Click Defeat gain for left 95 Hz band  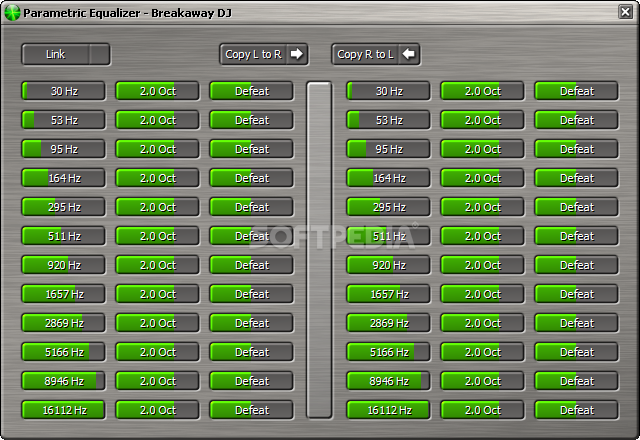[x=251, y=149]
